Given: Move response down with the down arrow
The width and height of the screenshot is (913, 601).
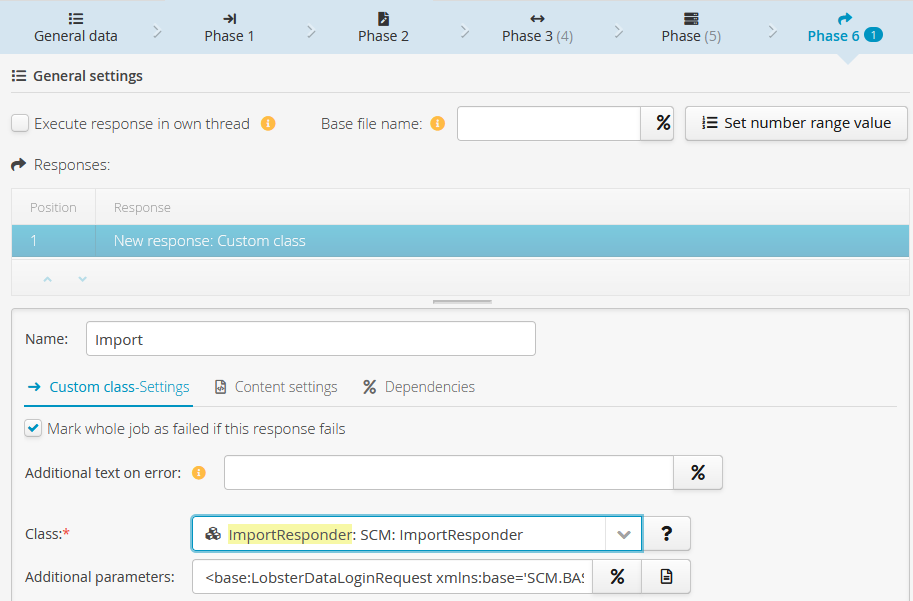Looking at the screenshot, I should click(82, 279).
